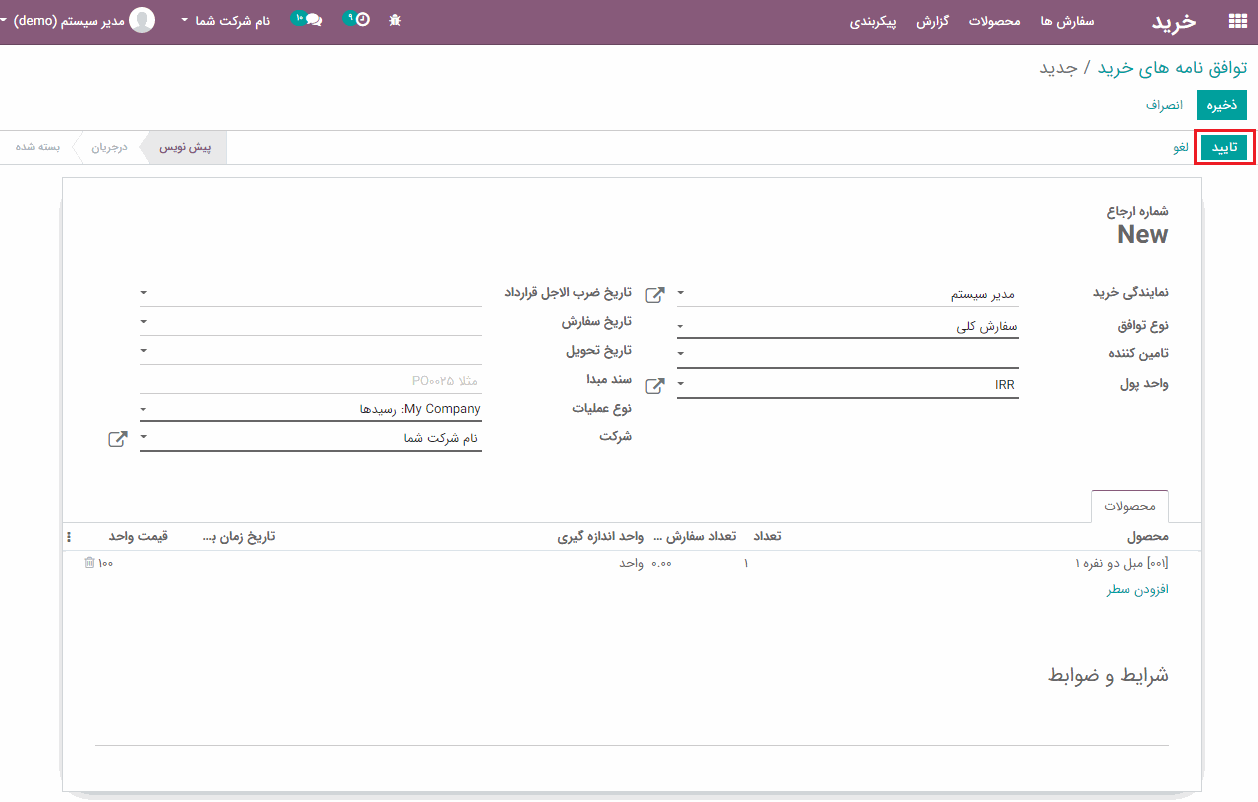Click the قیمت واحد value 100
1258x802 pixels.
point(105,564)
